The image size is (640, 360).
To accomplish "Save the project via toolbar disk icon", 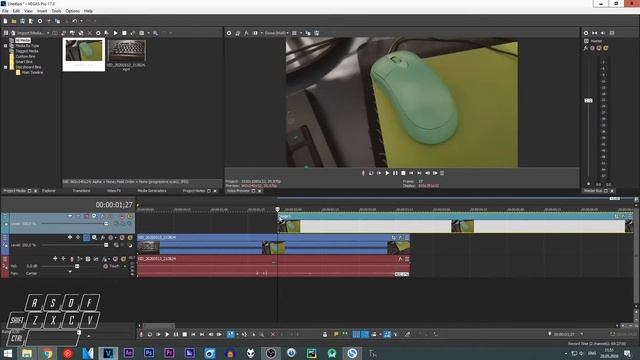I will (22, 21).
